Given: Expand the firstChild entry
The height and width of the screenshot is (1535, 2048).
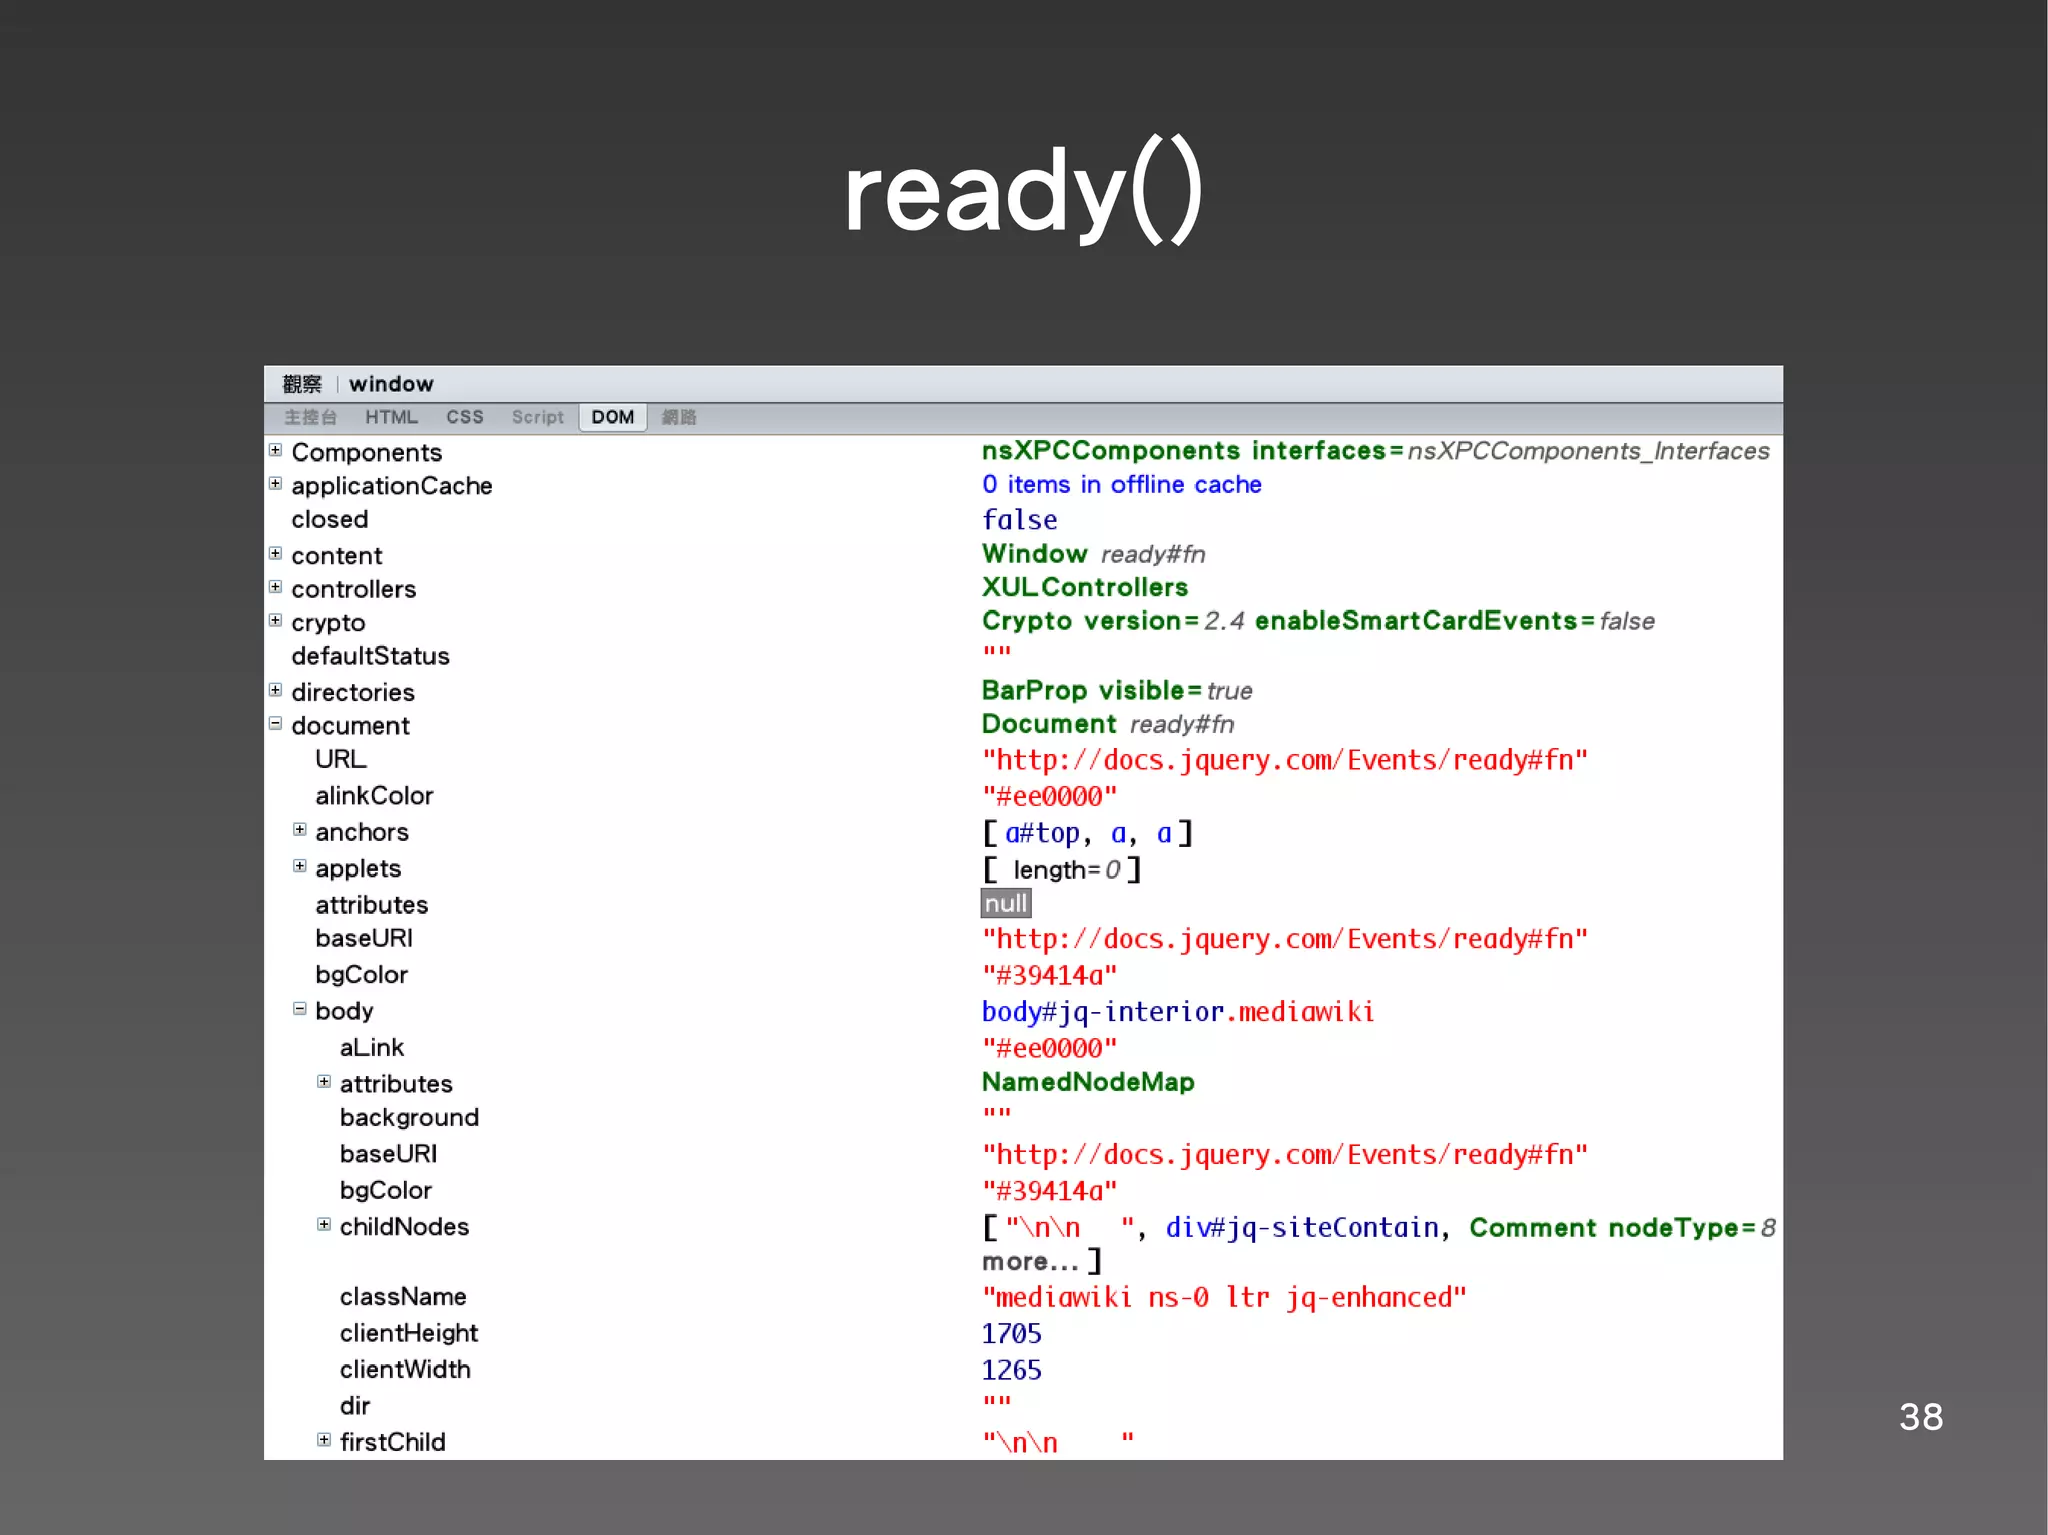Looking at the screenshot, I should (323, 1440).
